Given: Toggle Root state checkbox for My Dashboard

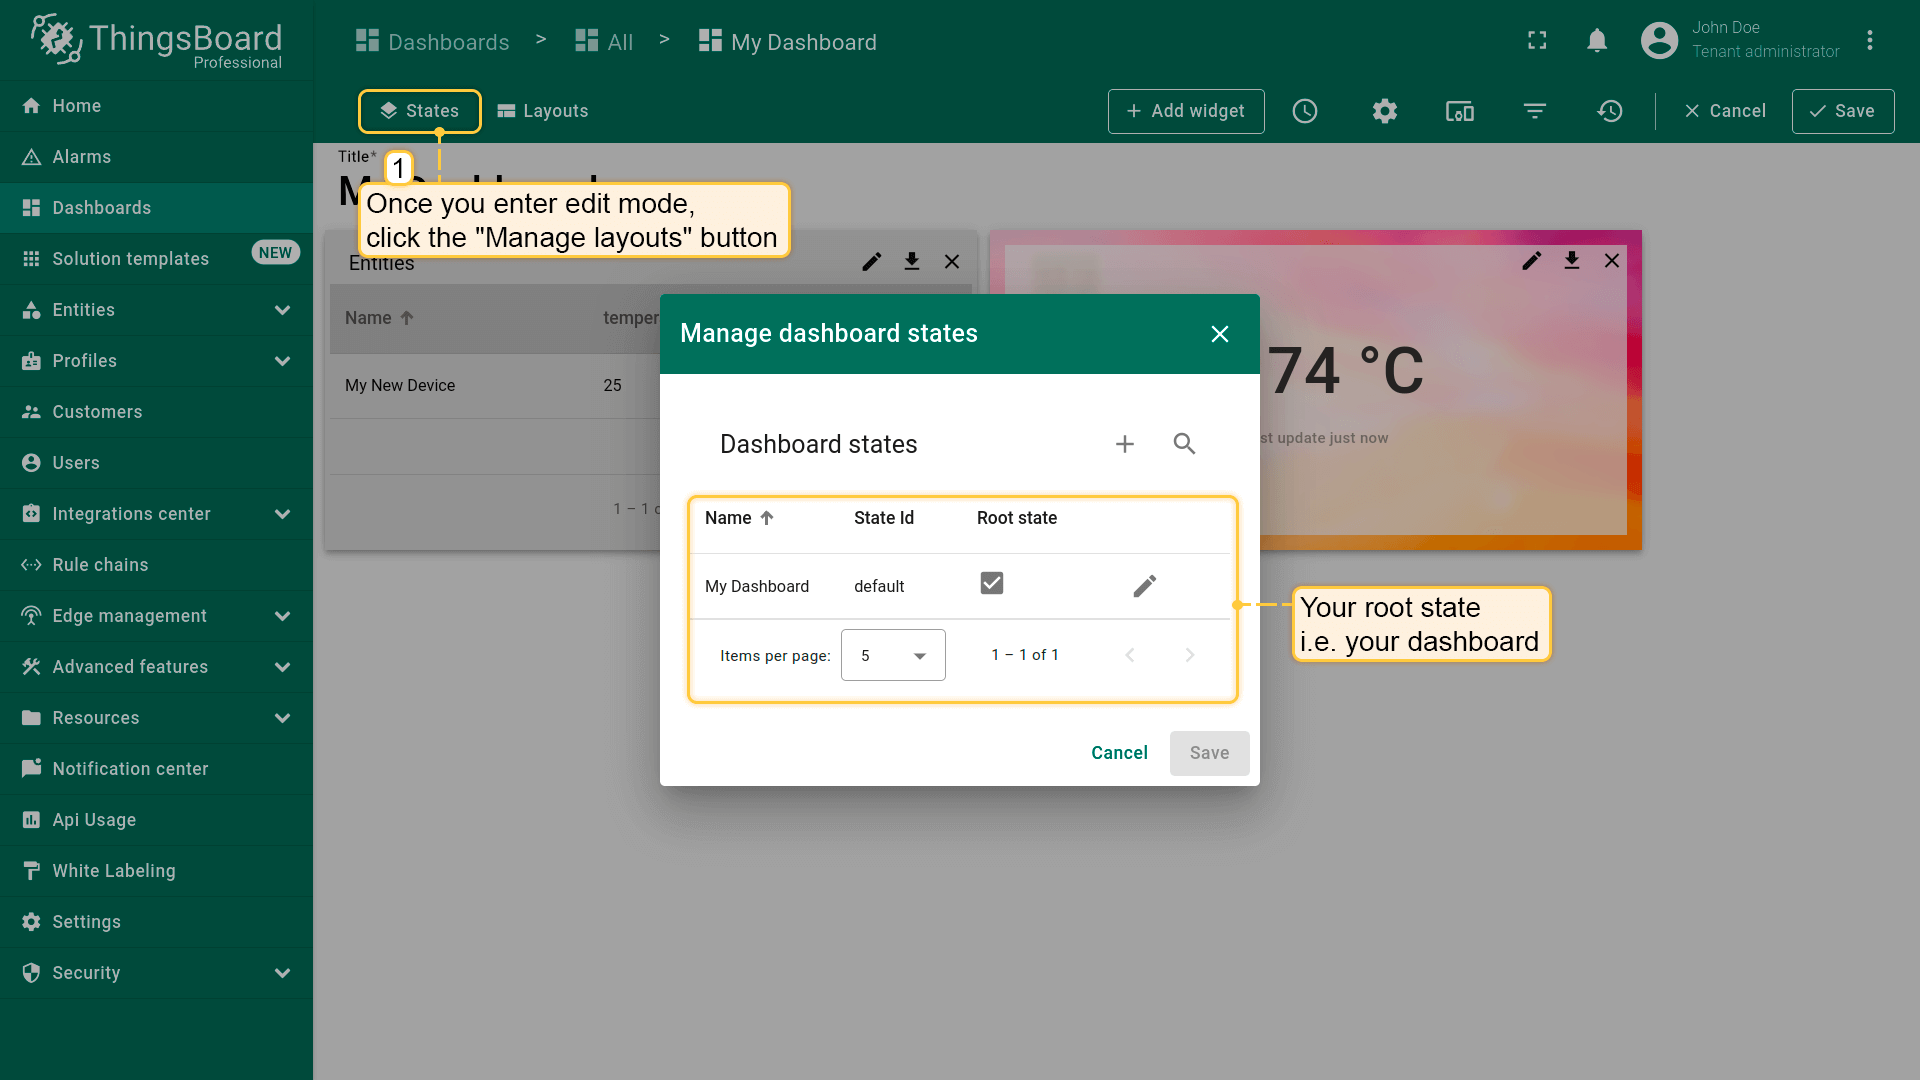Looking at the screenshot, I should pyautogui.click(x=992, y=583).
